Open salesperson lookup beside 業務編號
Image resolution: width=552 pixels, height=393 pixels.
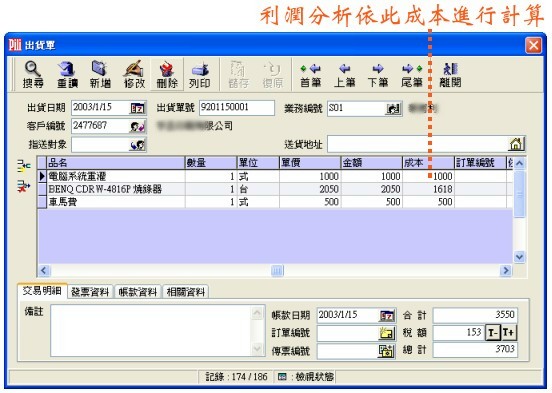(393, 108)
